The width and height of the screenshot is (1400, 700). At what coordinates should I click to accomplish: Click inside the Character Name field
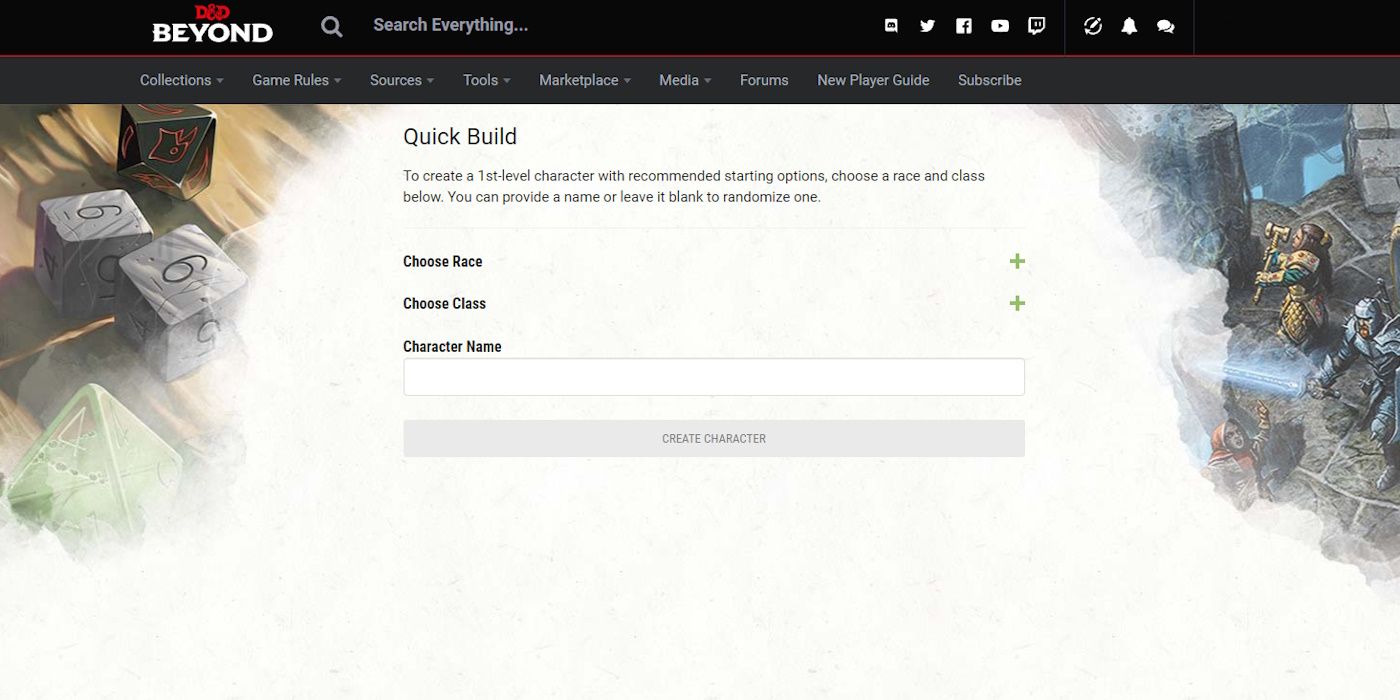pos(713,376)
